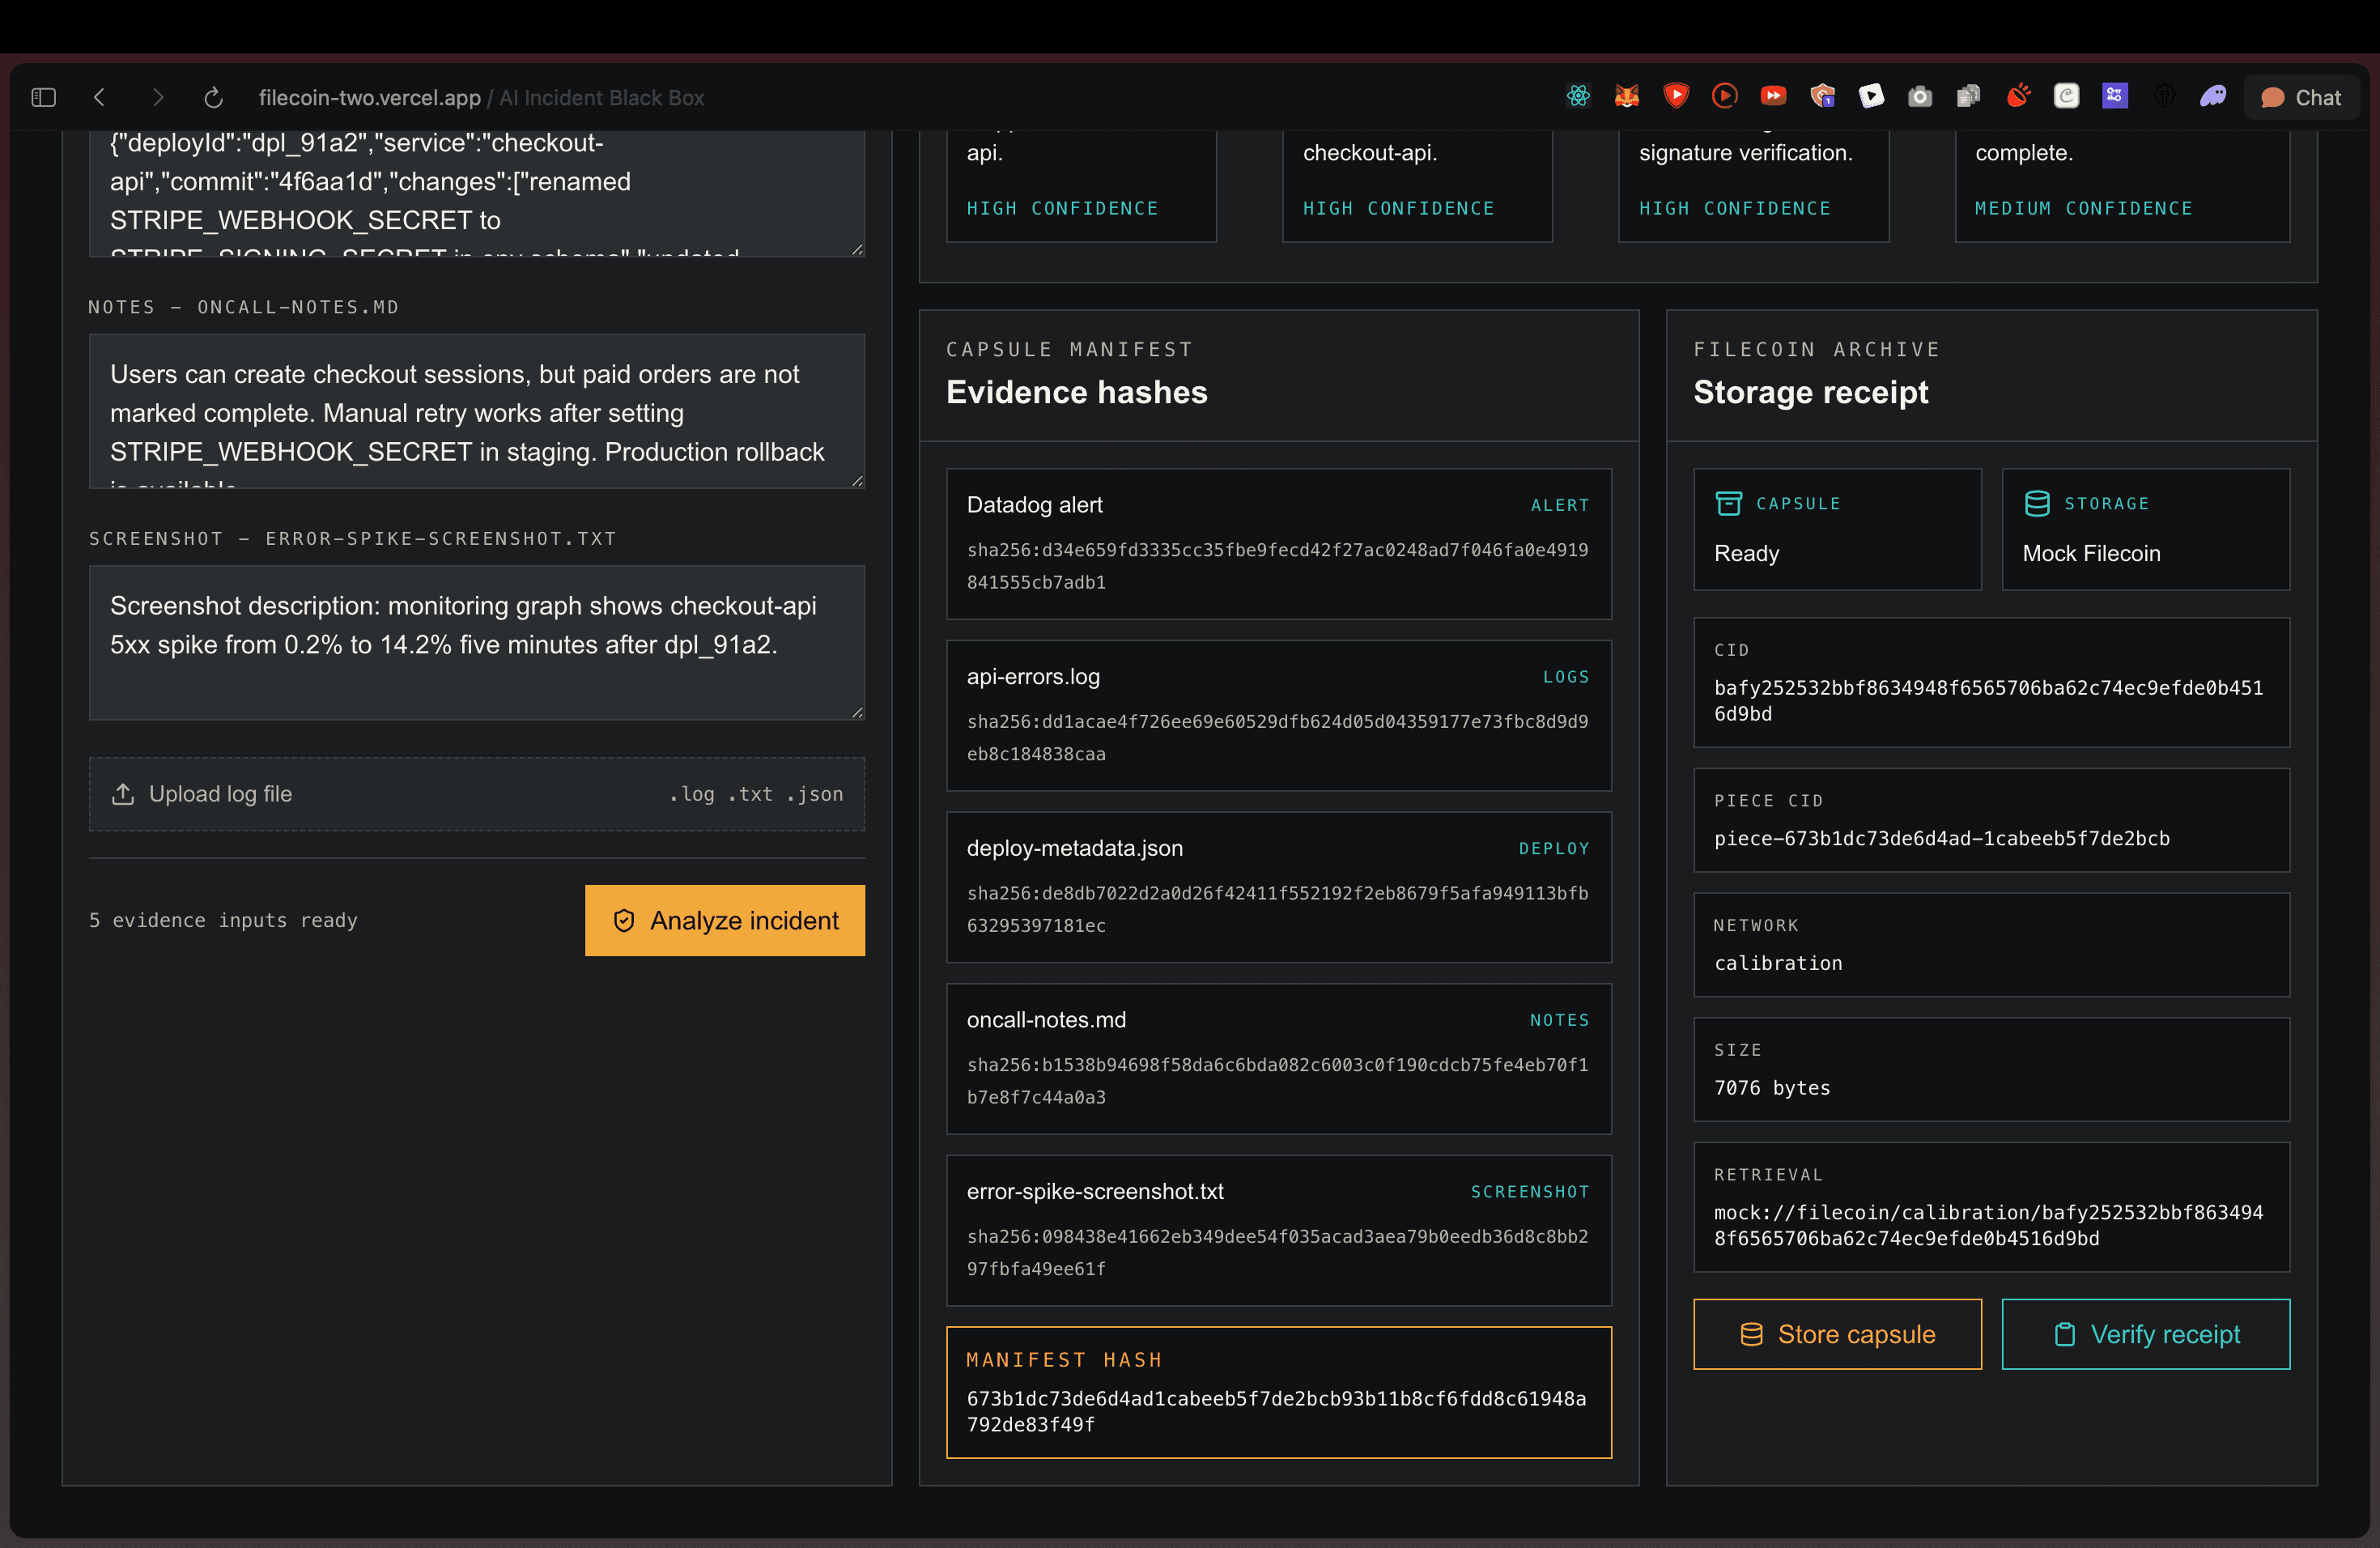This screenshot has height=1548, width=2380.
Task: Select the api-errors.log sha256 hash
Action: tap(1277, 738)
